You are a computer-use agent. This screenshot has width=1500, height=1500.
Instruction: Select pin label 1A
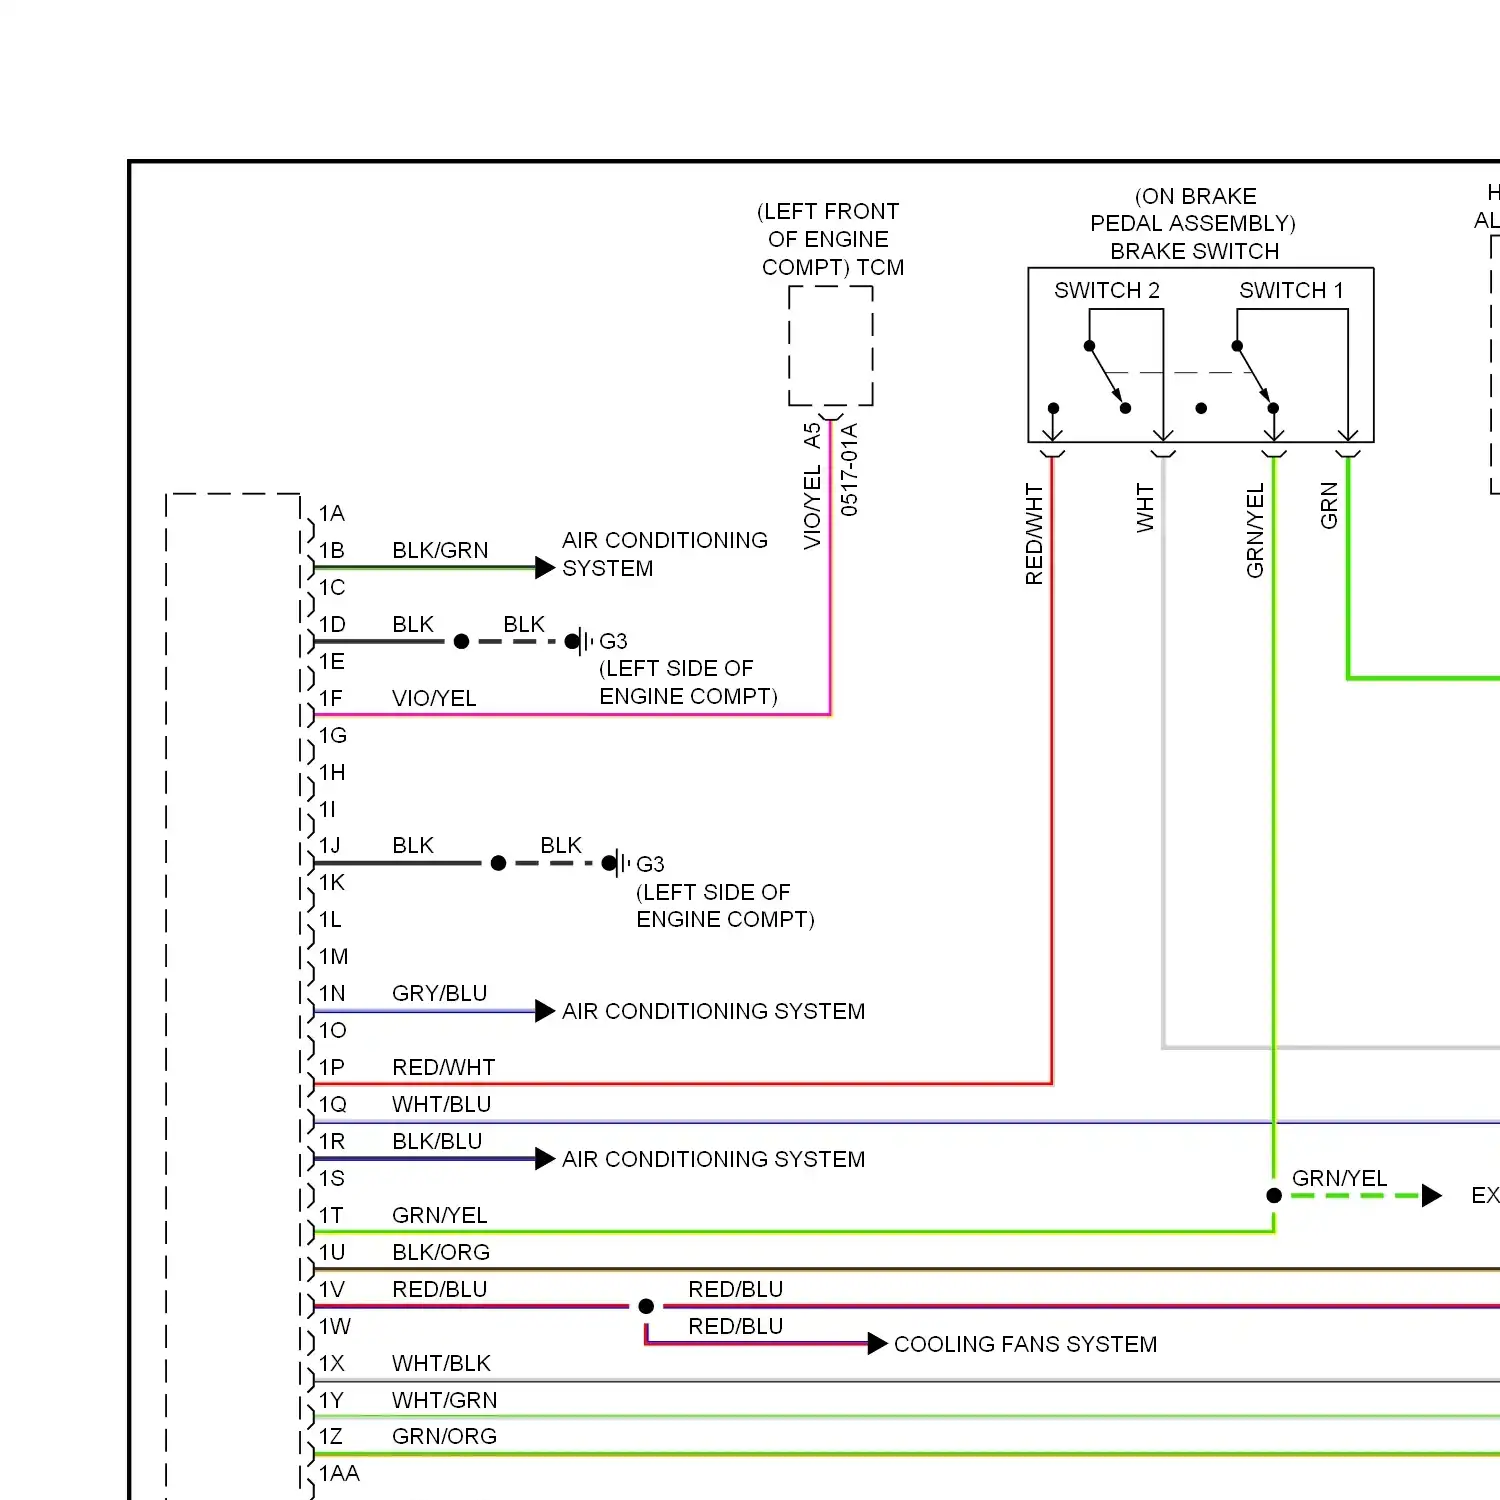click(x=332, y=513)
